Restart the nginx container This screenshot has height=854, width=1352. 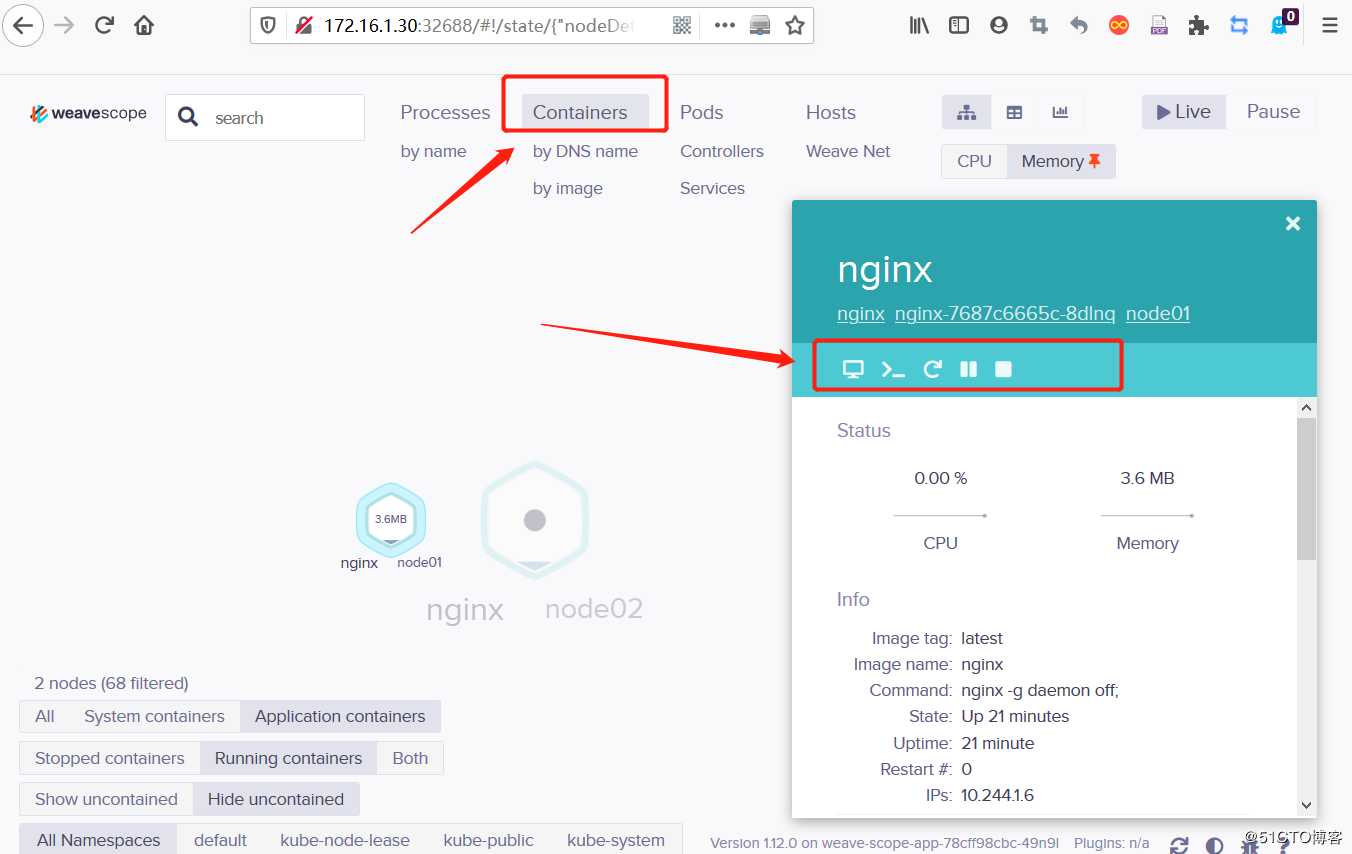click(x=932, y=369)
